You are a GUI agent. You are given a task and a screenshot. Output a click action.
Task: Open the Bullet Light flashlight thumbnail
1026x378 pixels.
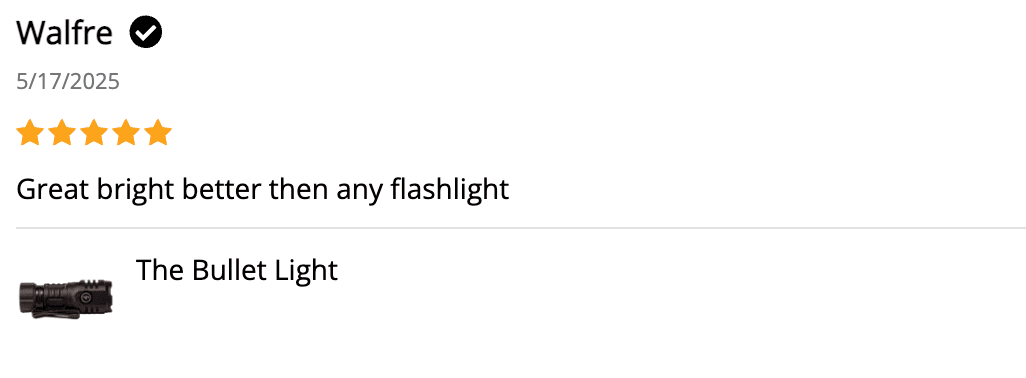(x=65, y=299)
